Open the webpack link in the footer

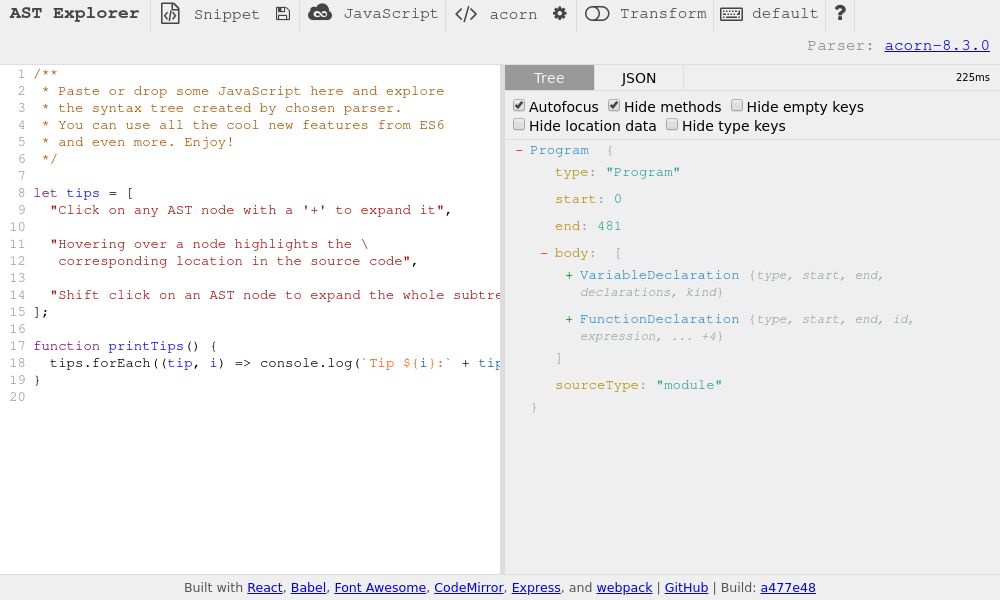pos(624,588)
